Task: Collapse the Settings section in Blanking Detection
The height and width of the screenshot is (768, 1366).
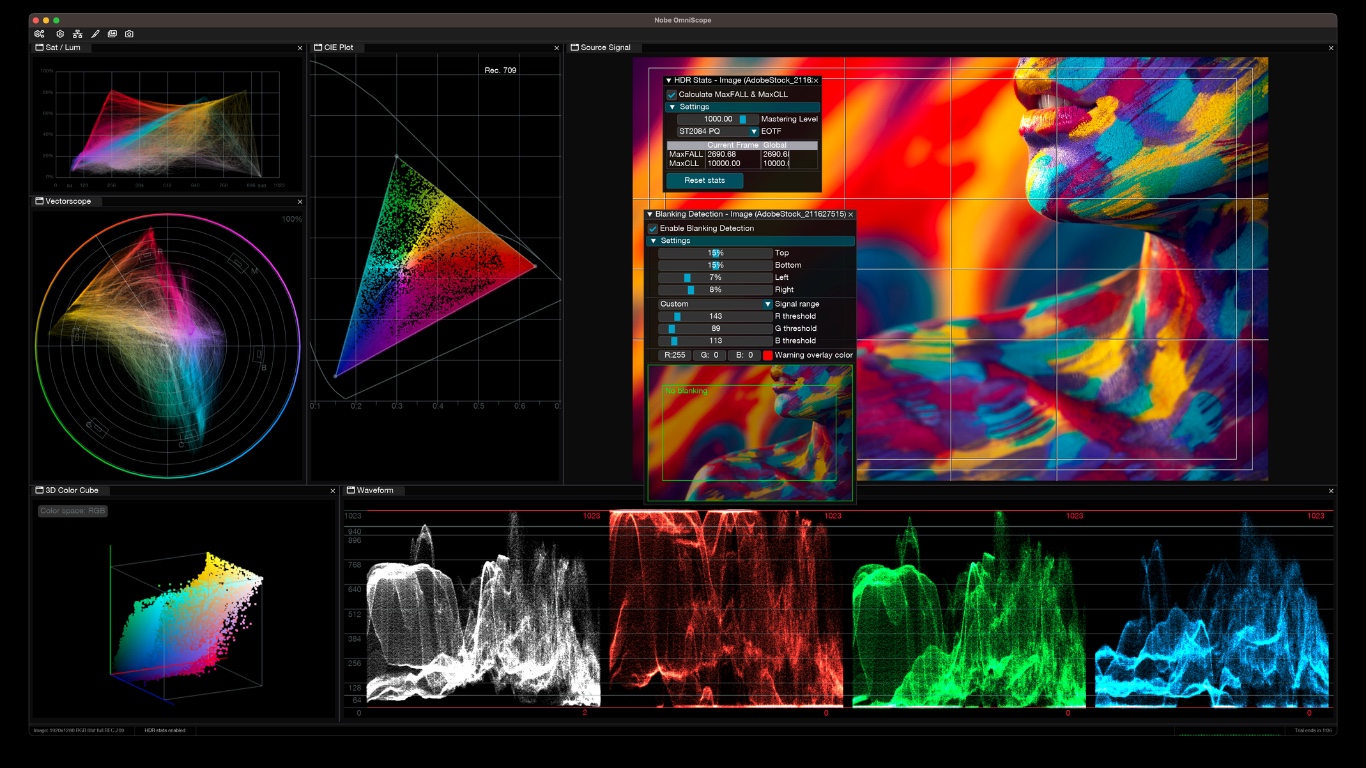Action: (x=655, y=241)
